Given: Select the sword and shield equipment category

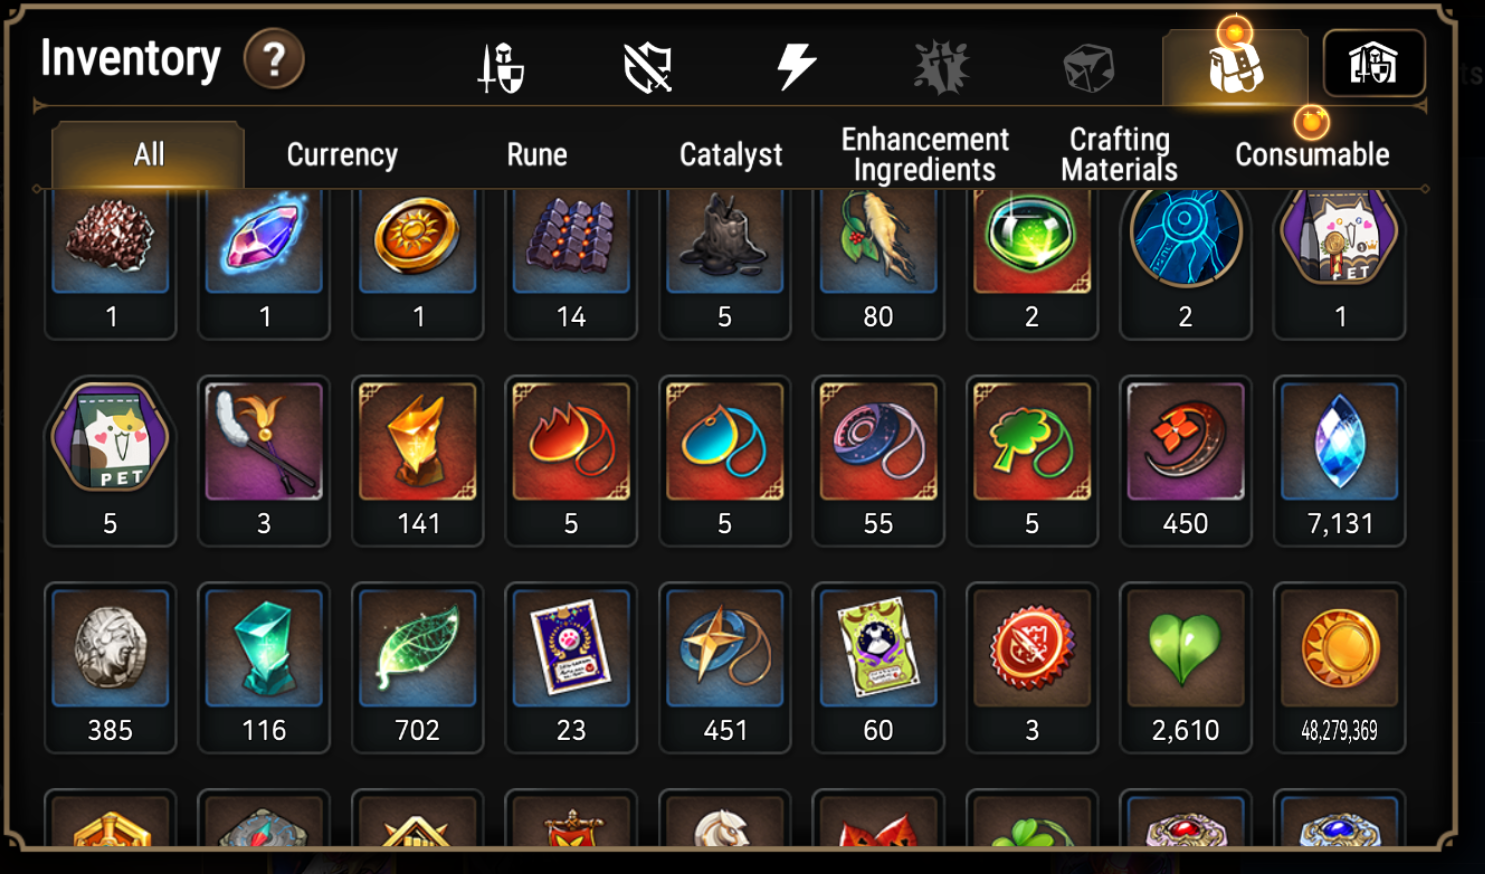Looking at the screenshot, I should [501, 68].
